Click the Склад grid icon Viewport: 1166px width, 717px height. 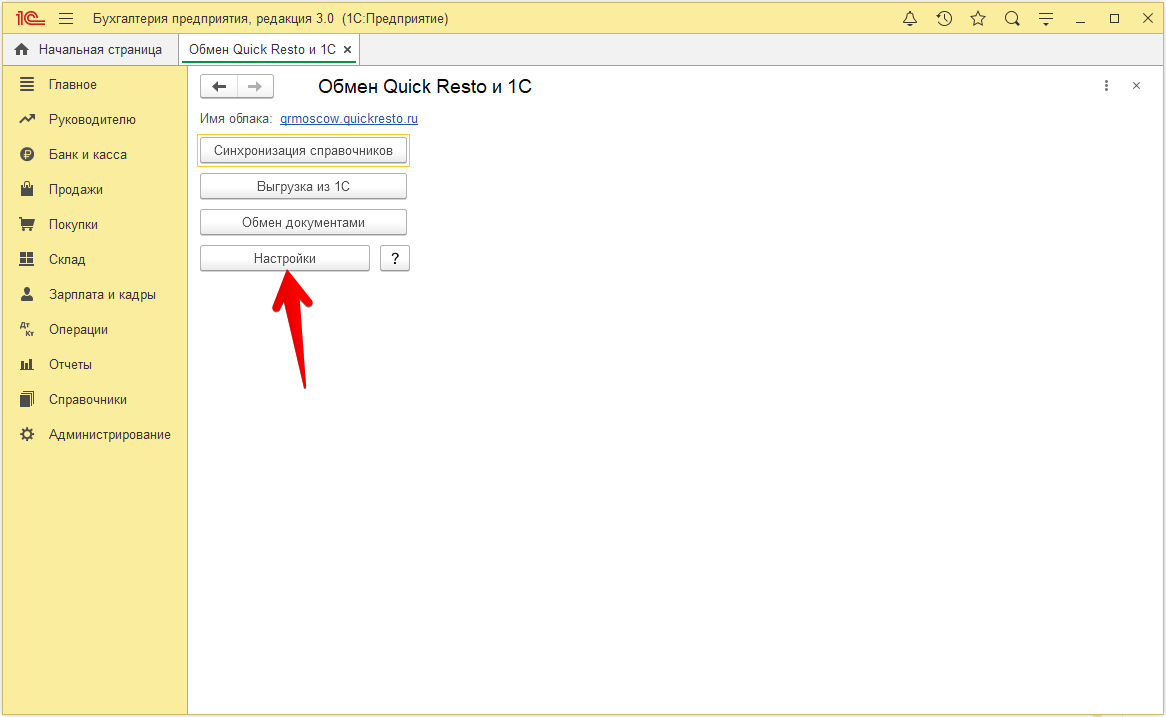tap(27, 259)
